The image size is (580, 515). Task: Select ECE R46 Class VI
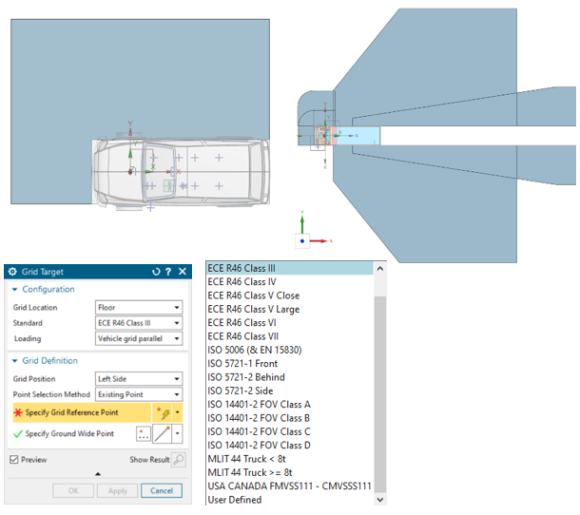pos(290,323)
